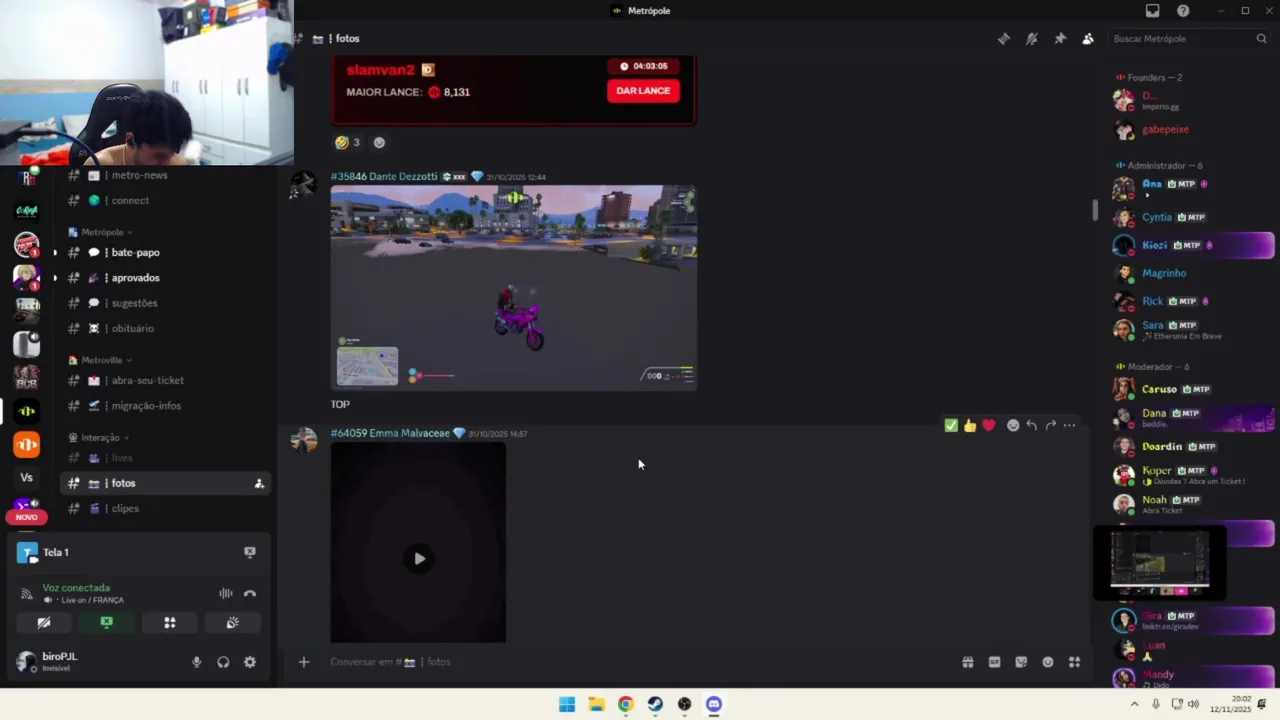This screenshot has width=1280, height=720.
Task: Open more options for the hovered message
Action: (x=1069, y=425)
